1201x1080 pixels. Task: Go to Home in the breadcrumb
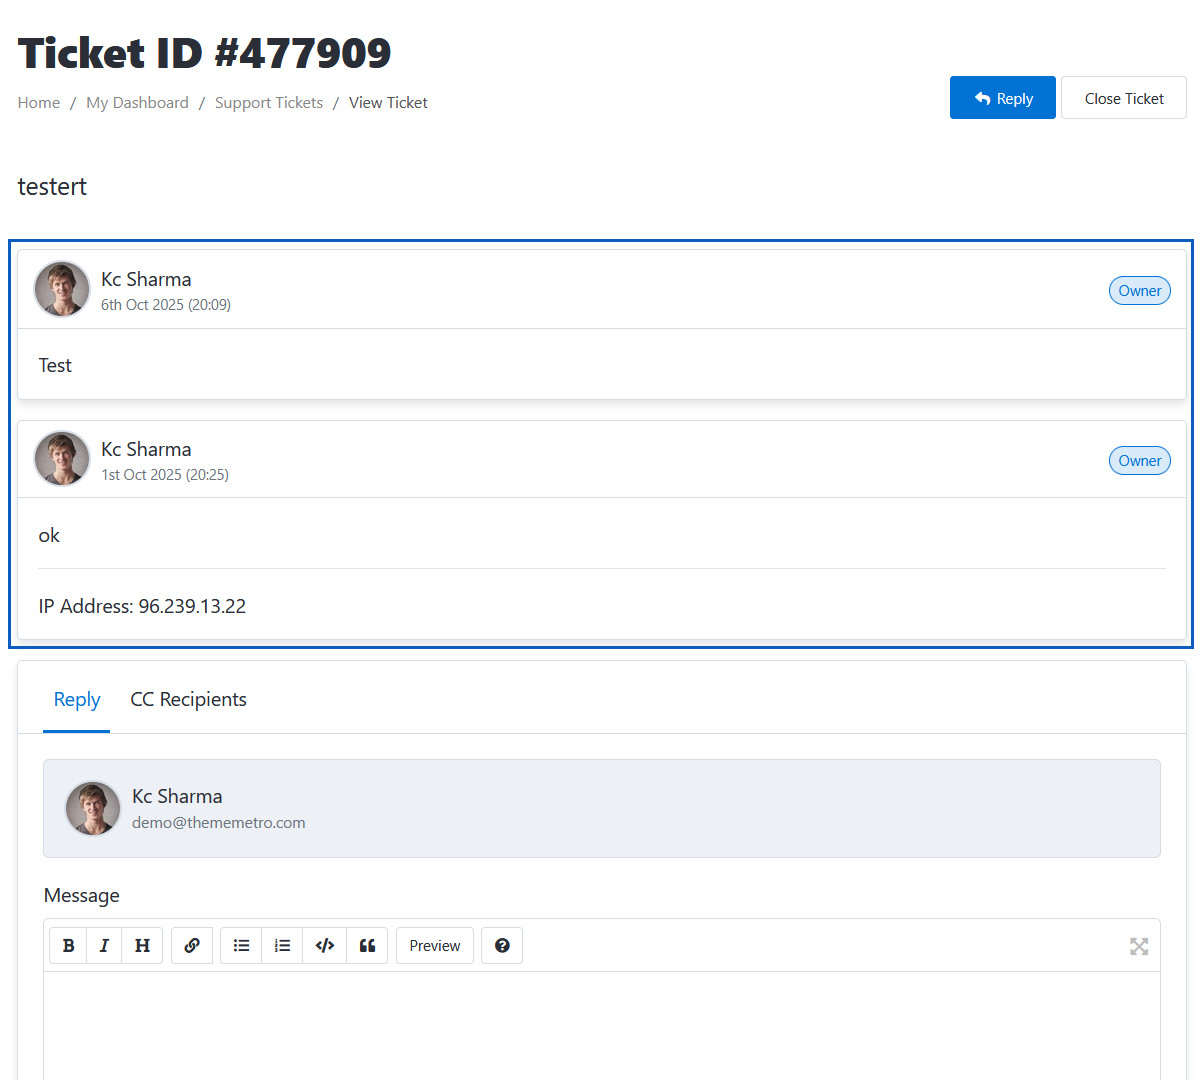[39, 103]
